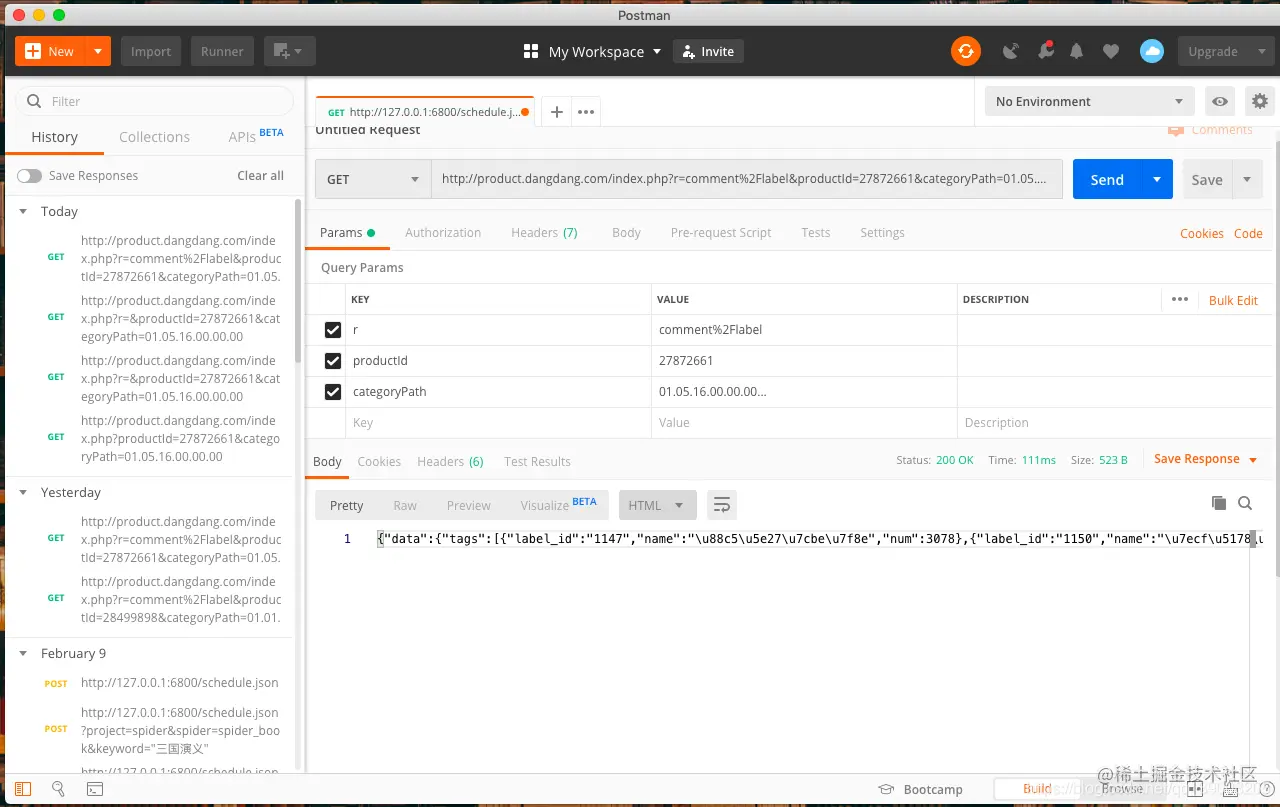Screen dimensions: 1280x807
Task: Open Bootcamp in the status bar
Action: tap(920, 789)
